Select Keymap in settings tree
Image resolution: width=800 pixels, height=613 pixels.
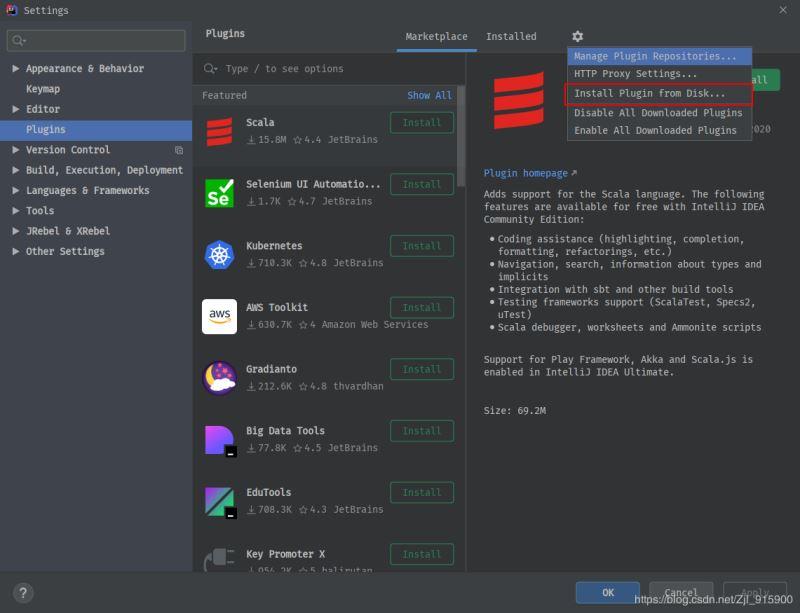pyautogui.click(x=43, y=89)
